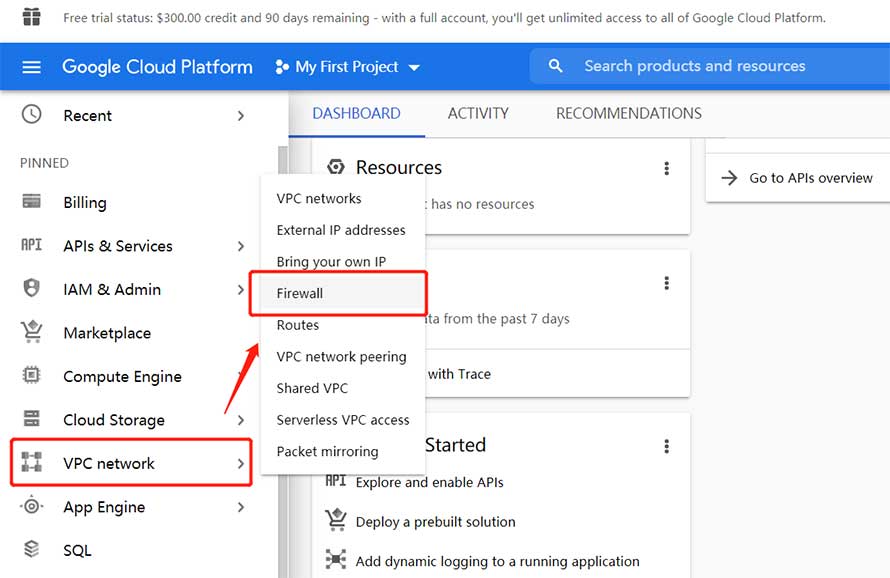Click the Go to APIs overview arrow icon
This screenshot has width=890, height=578.
729,178
